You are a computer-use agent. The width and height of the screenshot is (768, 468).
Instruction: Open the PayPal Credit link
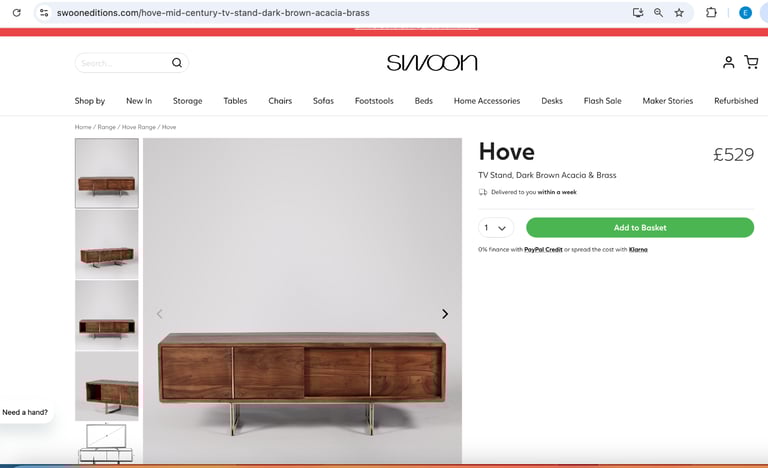point(543,249)
